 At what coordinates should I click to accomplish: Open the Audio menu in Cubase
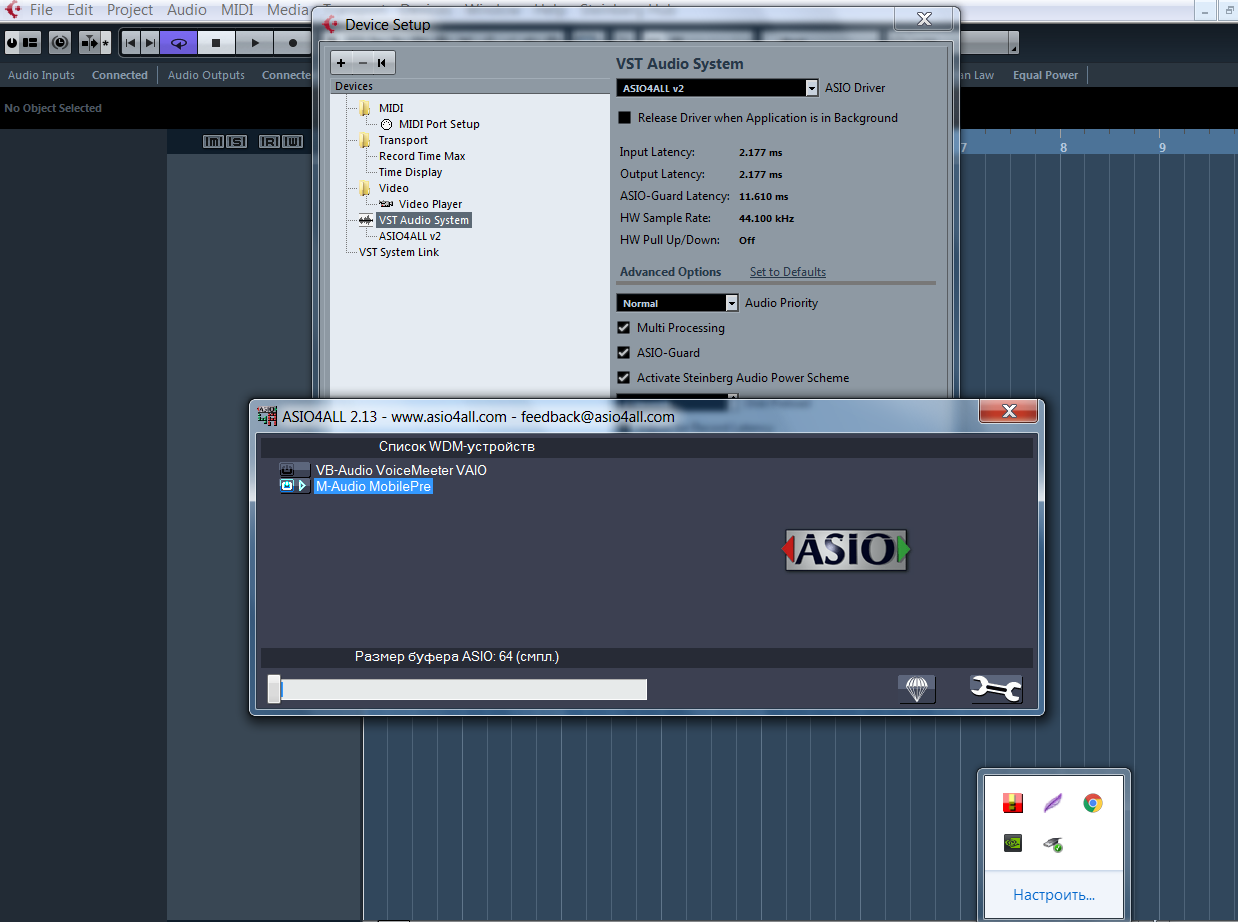(x=187, y=10)
